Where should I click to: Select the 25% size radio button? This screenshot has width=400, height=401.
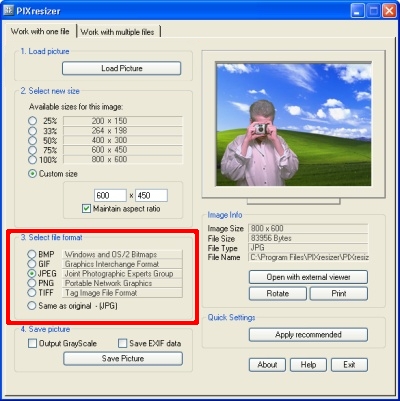pos(32,121)
